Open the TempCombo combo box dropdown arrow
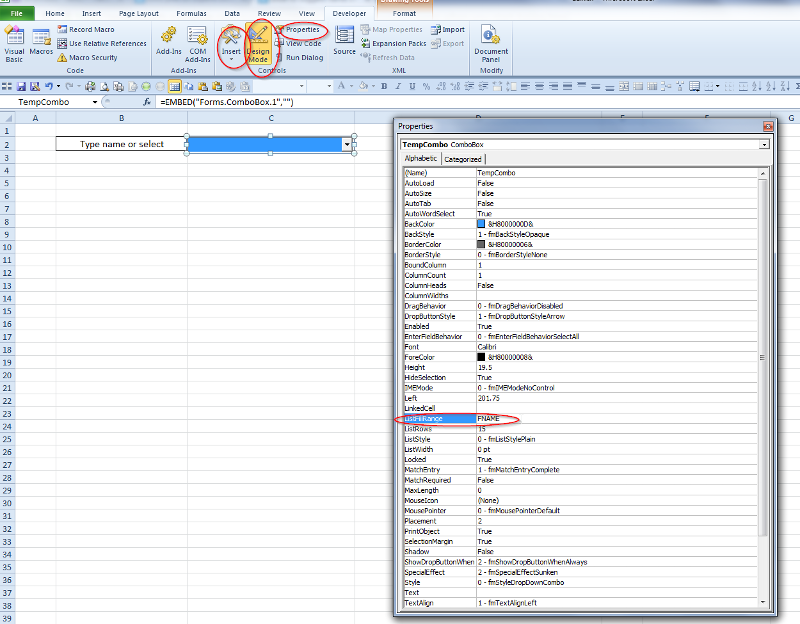 [x=347, y=144]
